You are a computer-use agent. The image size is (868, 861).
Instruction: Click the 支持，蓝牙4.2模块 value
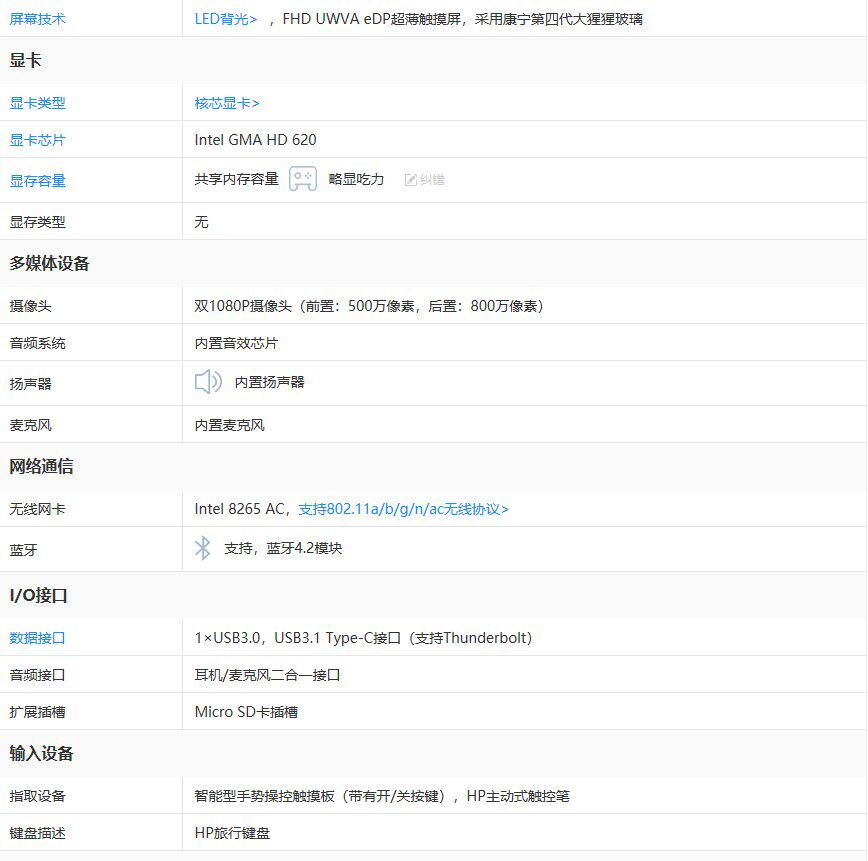click(x=283, y=548)
